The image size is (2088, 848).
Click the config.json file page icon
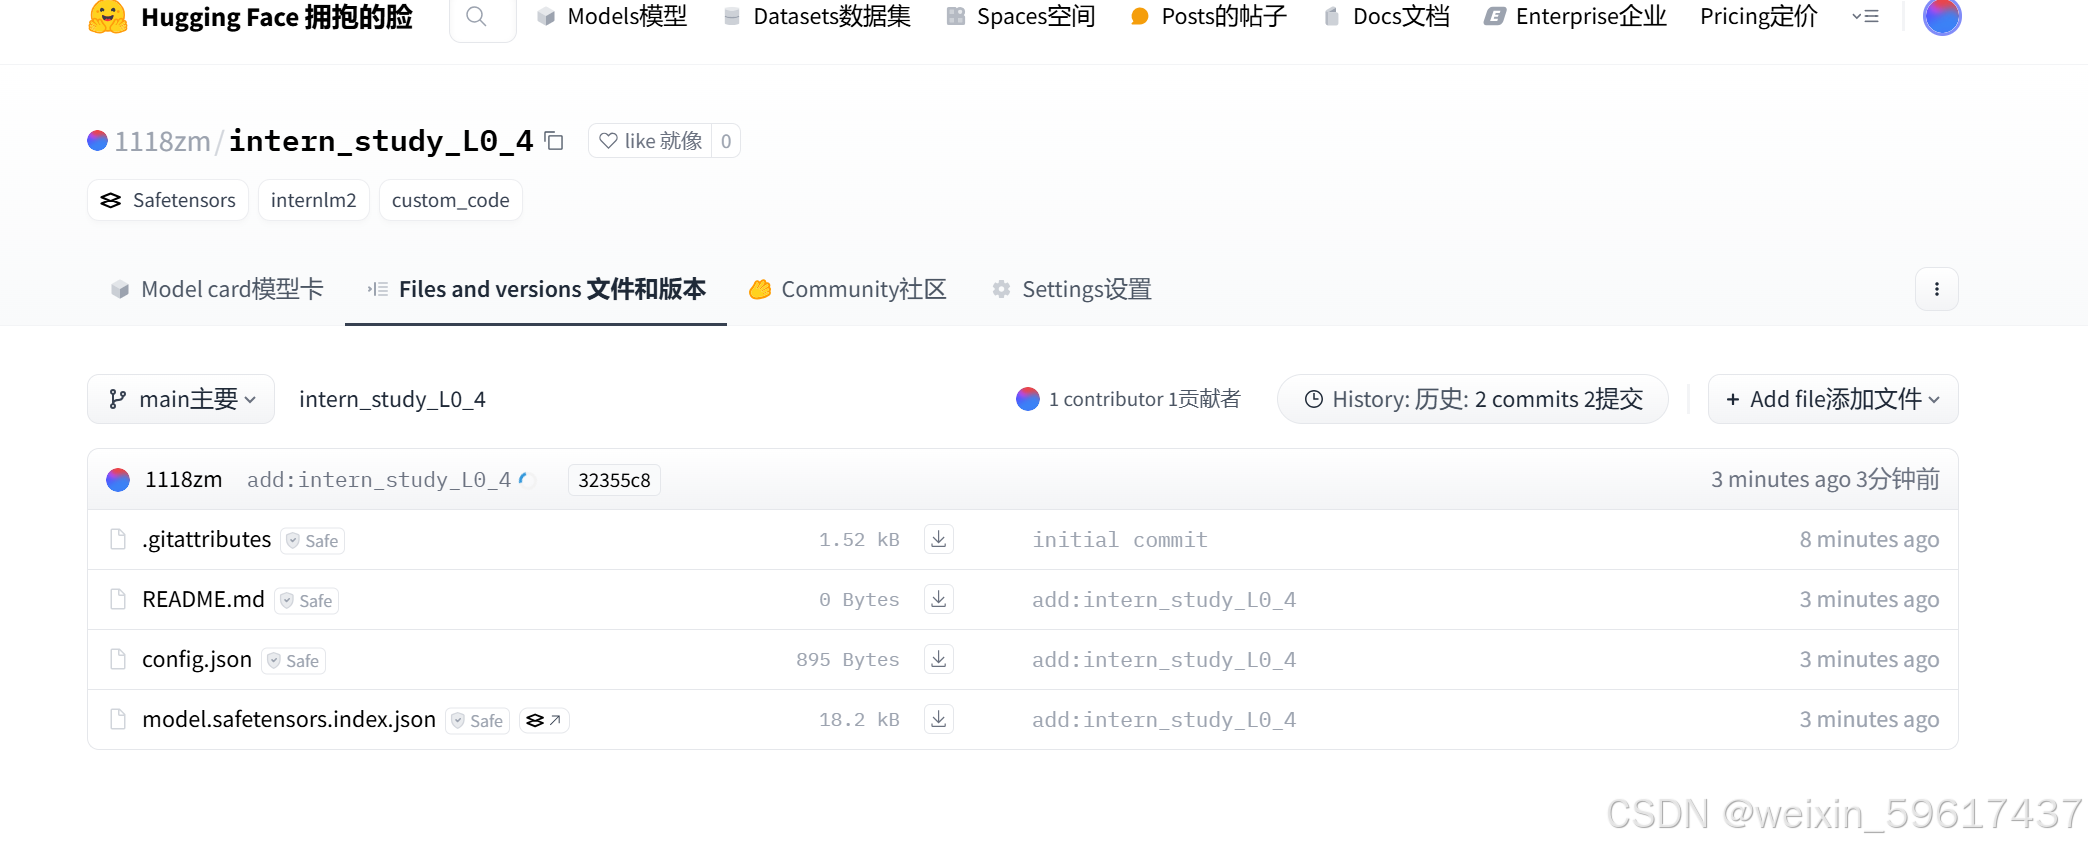coord(118,659)
